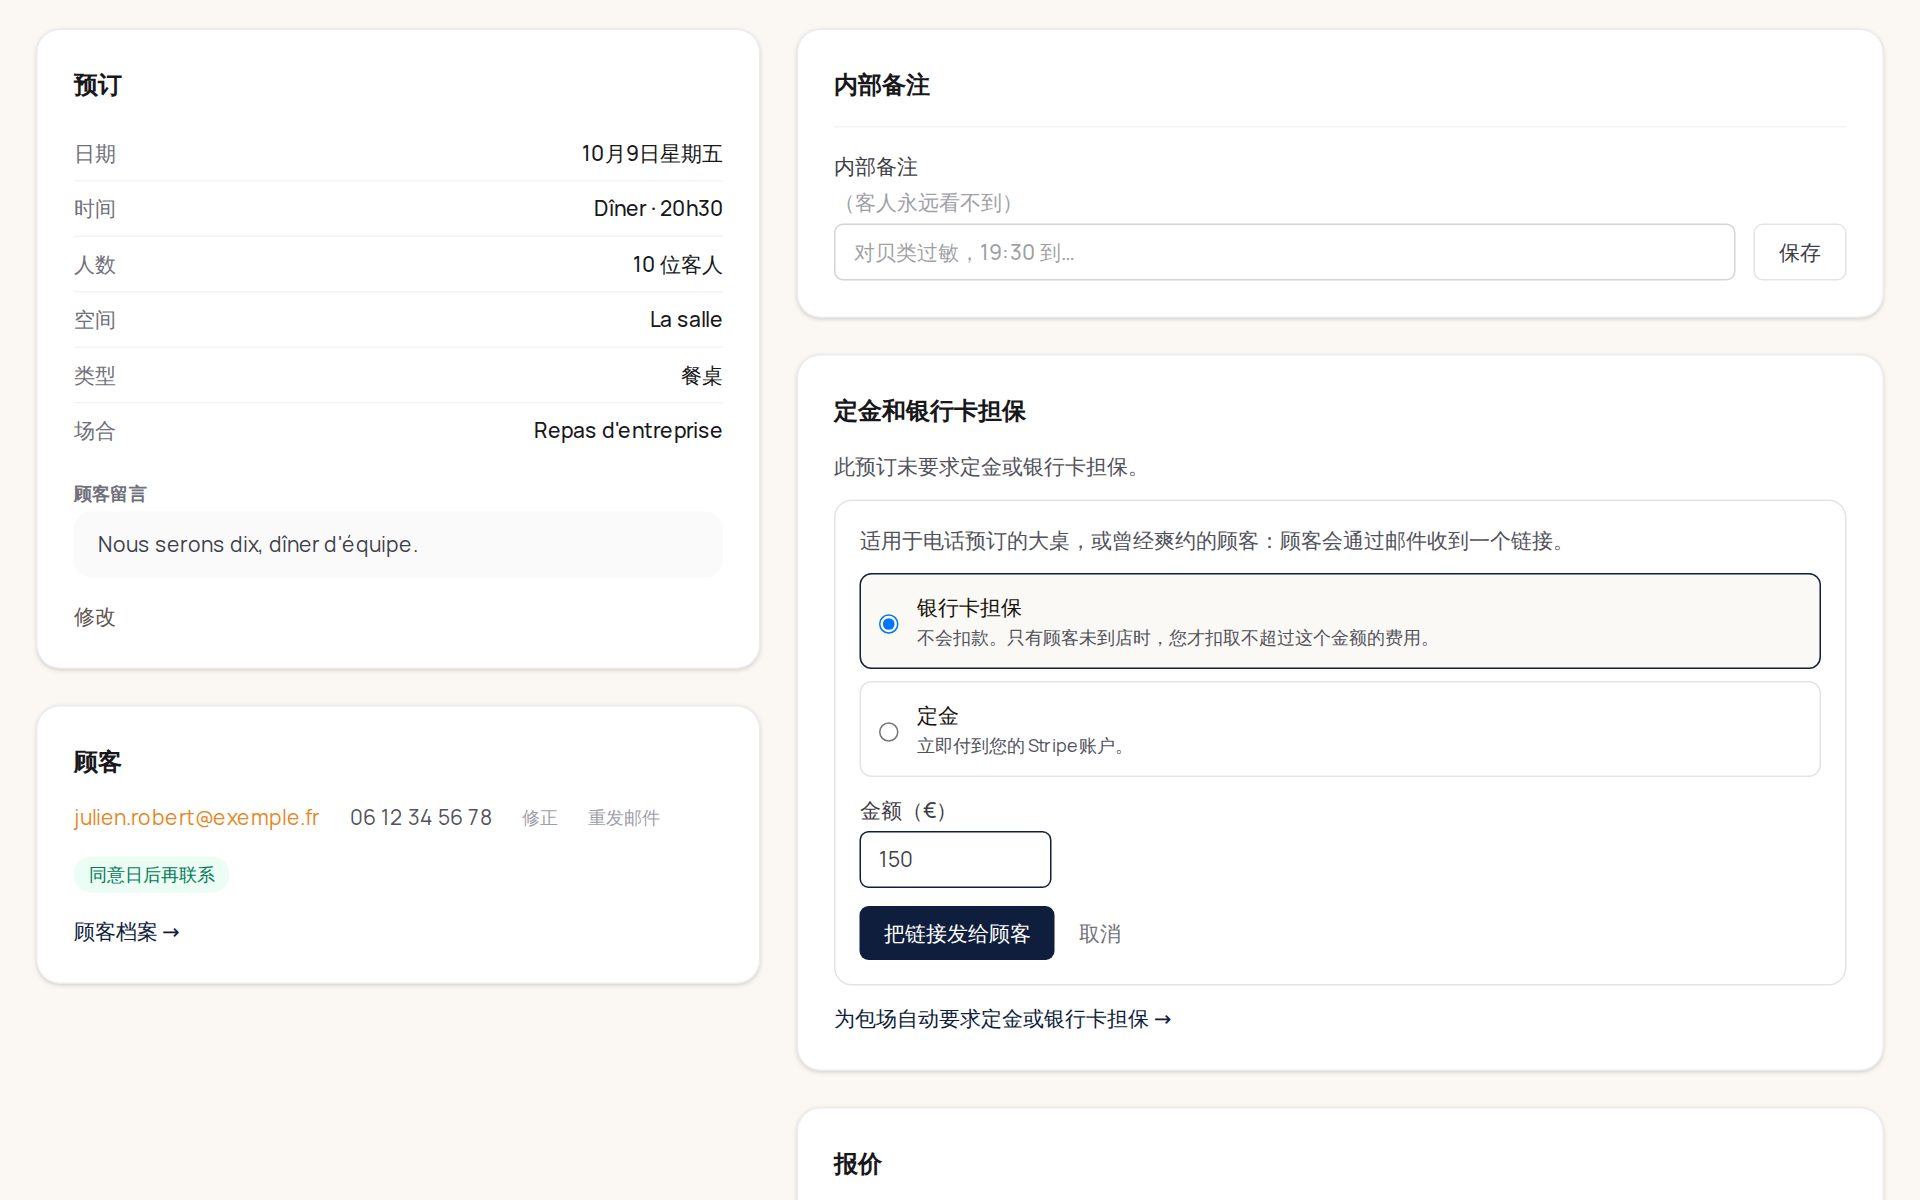This screenshot has height=1200, width=1920.
Task: Open 为包场自动要求定金或银行卡担保 → link
Action: [1002, 1019]
